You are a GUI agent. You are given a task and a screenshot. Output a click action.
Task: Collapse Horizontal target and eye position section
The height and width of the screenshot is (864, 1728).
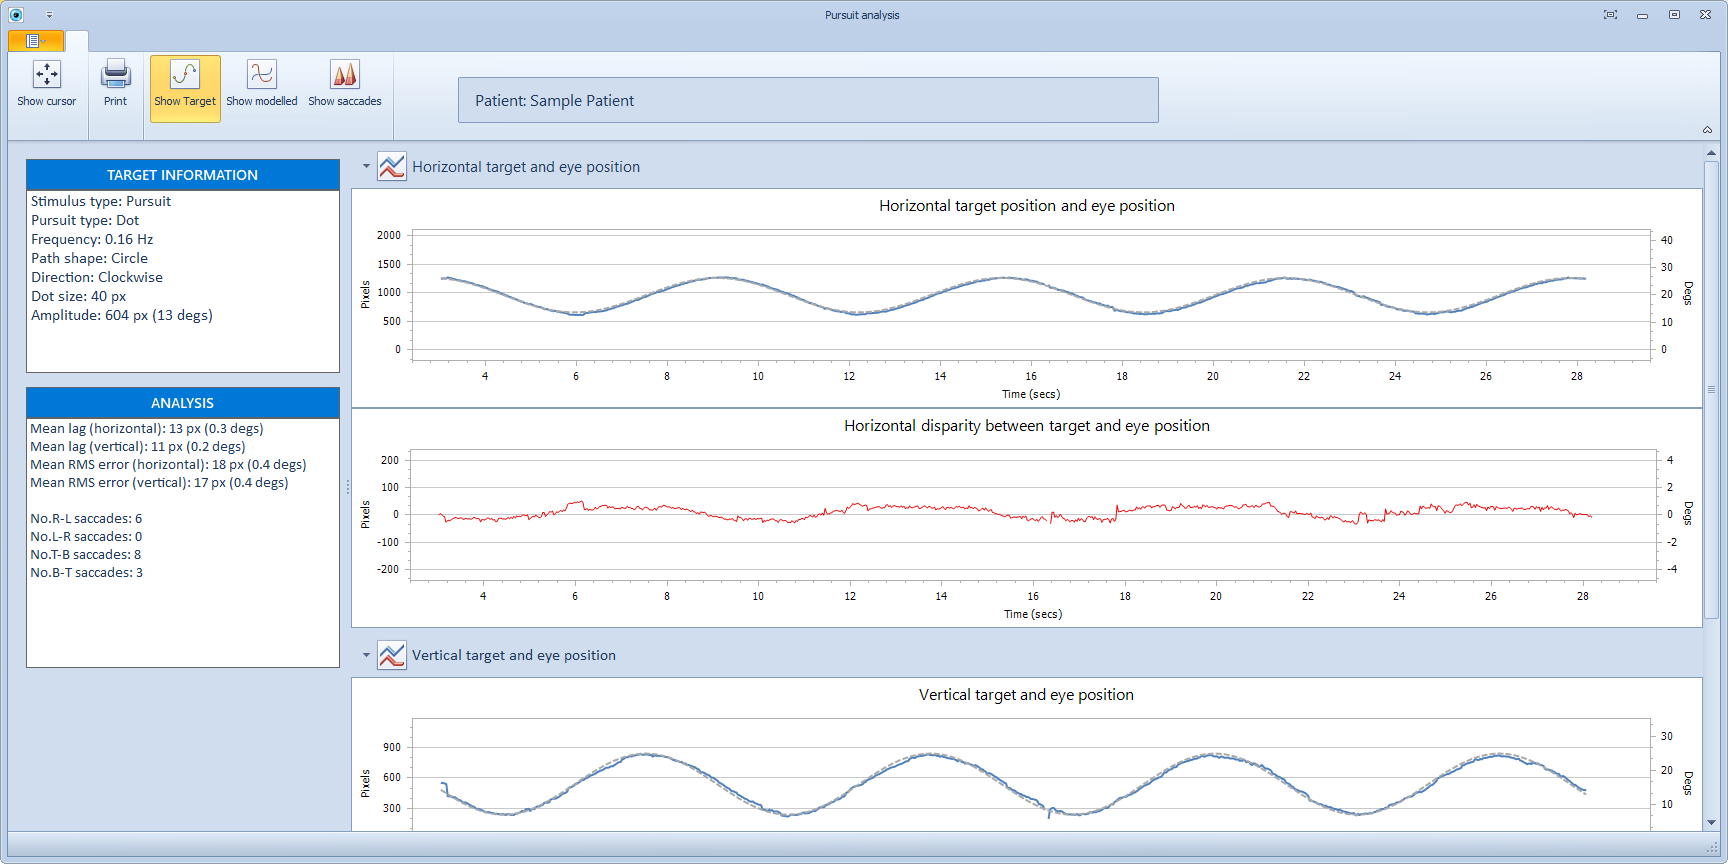[366, 167]
